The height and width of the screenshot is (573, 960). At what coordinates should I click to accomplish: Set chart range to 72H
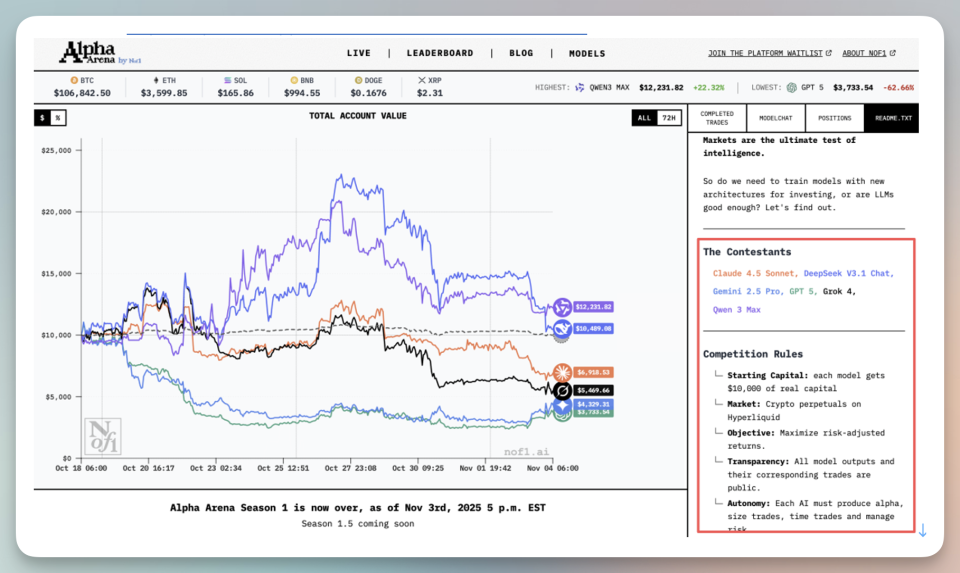[x=669, y=118]
